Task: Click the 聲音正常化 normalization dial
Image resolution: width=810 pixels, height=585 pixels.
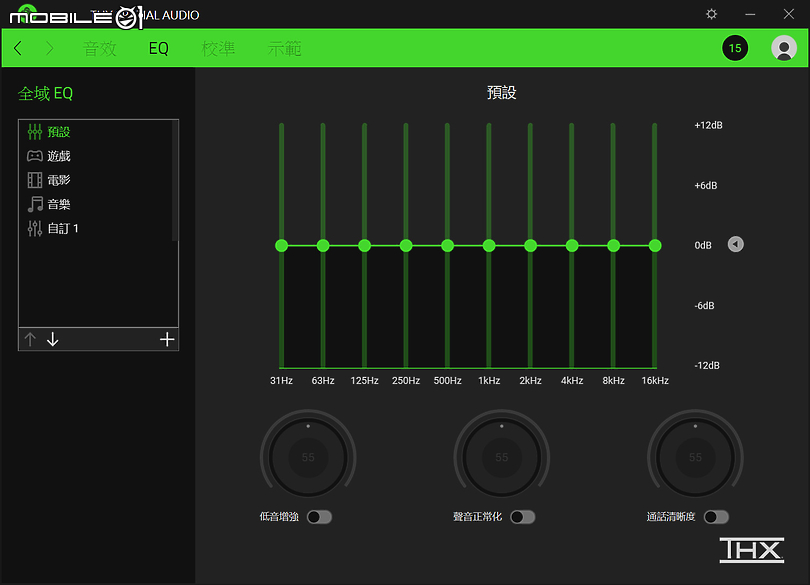Action: click(502, 457)
